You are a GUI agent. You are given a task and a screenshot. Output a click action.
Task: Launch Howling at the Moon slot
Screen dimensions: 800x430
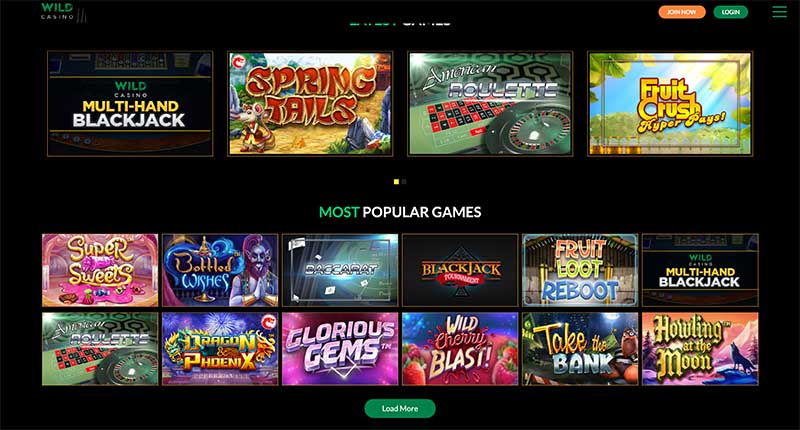click(x=700, y=349)
